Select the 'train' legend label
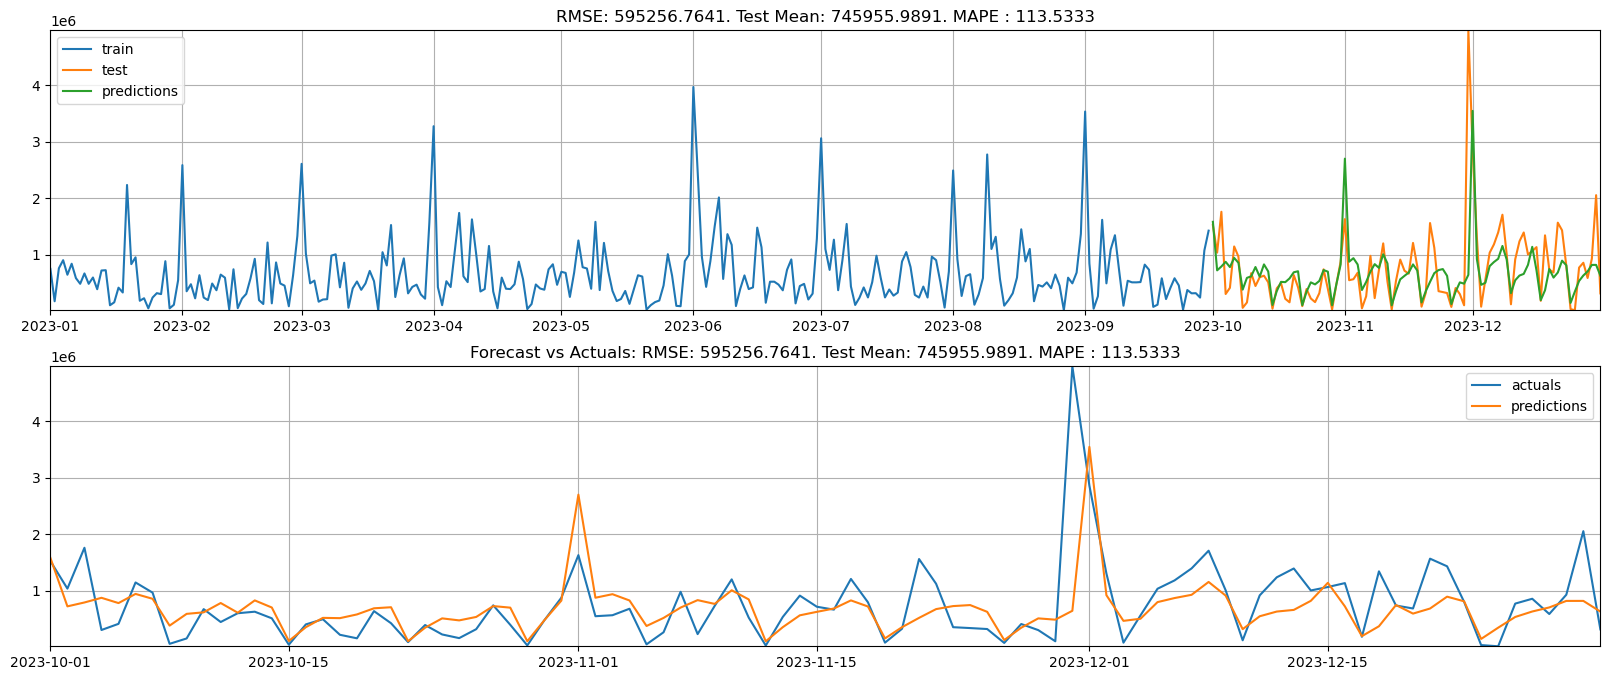The image size is (1610, 680). click(x=117, y=49)
